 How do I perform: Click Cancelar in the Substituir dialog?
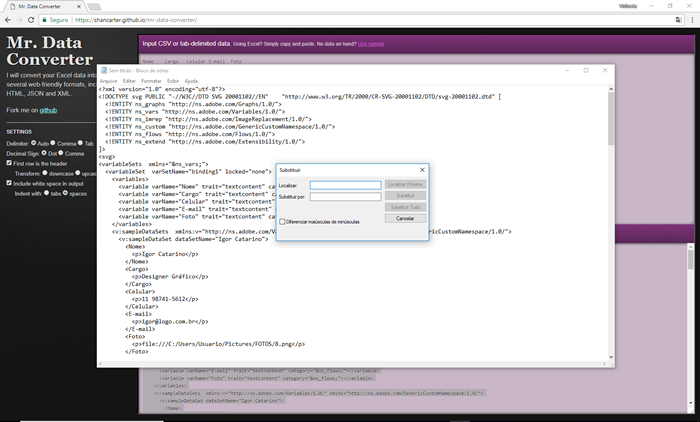tap(405, 218)
